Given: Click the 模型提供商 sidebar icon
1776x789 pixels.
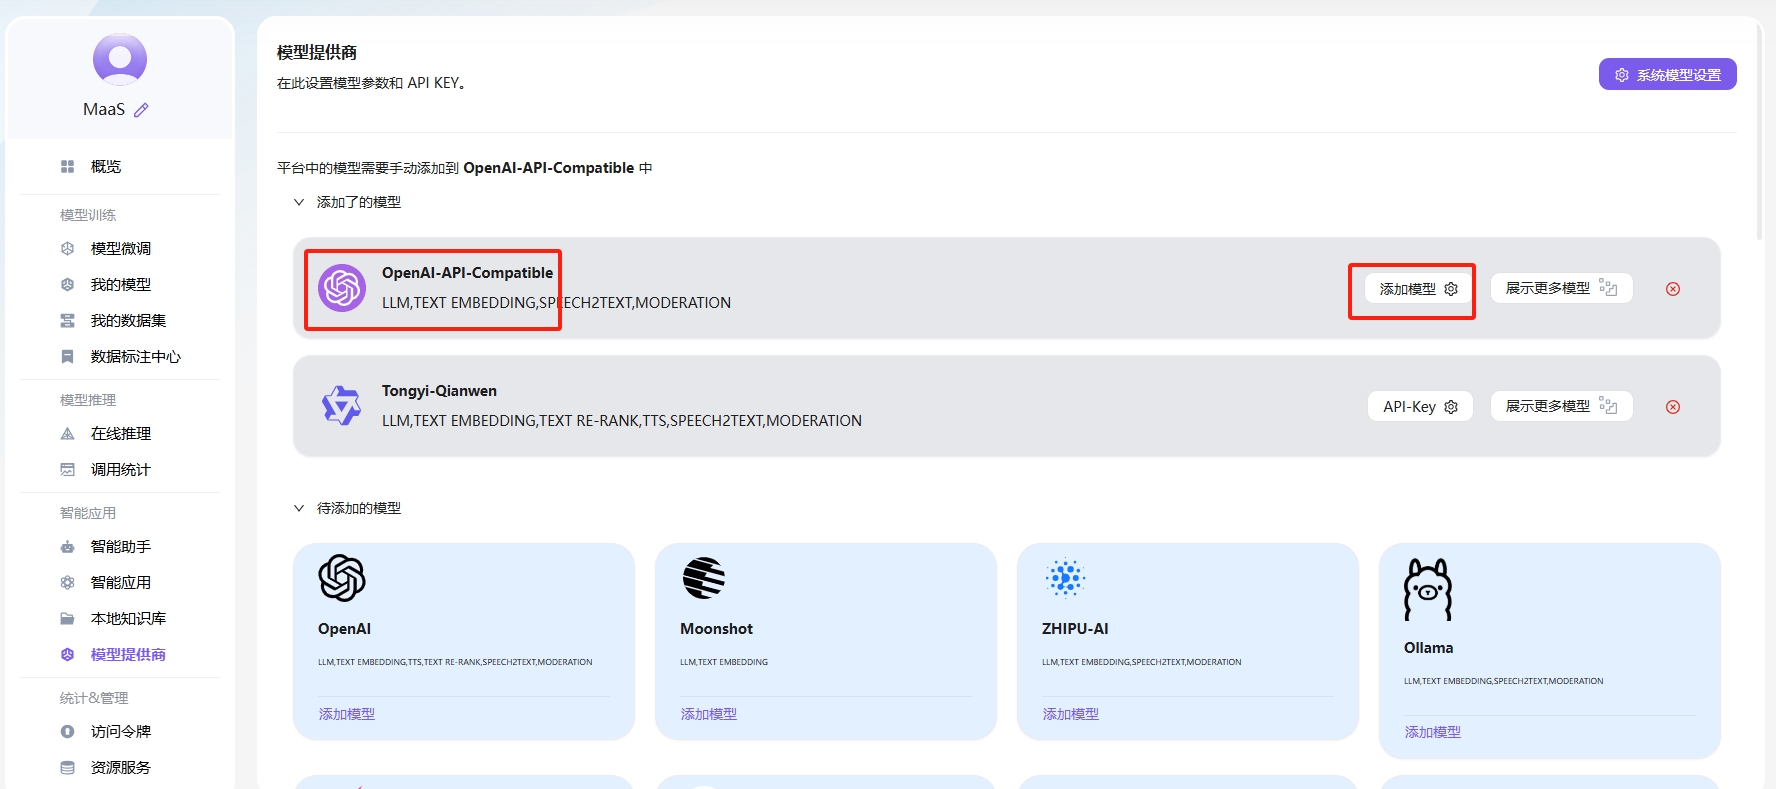Looking at the screenshot, I should pyautogui.click(x=68, y=655).
